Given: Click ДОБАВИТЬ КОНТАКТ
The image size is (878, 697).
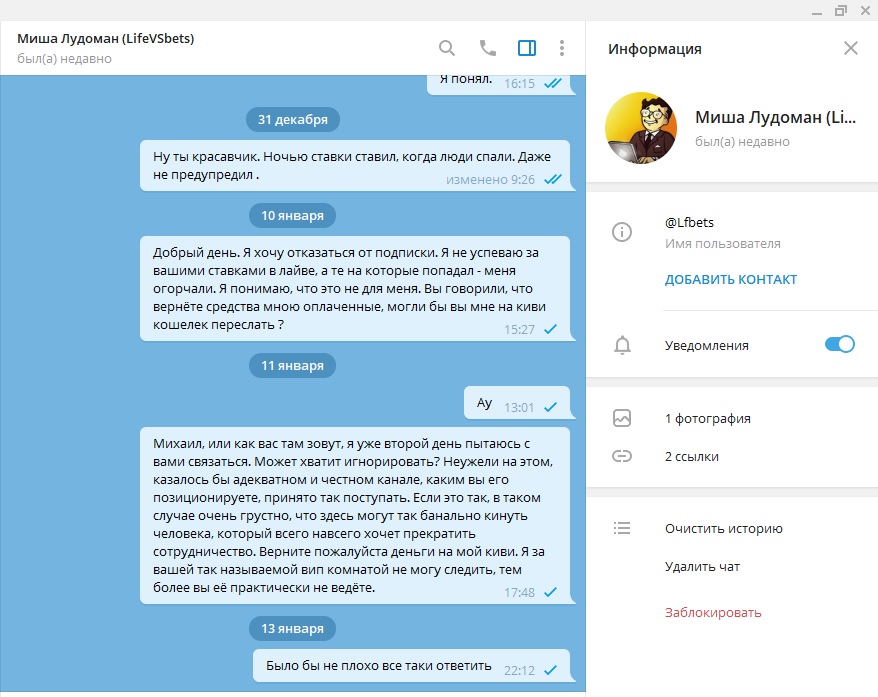Looking at the screenshot, I should 730,279.
